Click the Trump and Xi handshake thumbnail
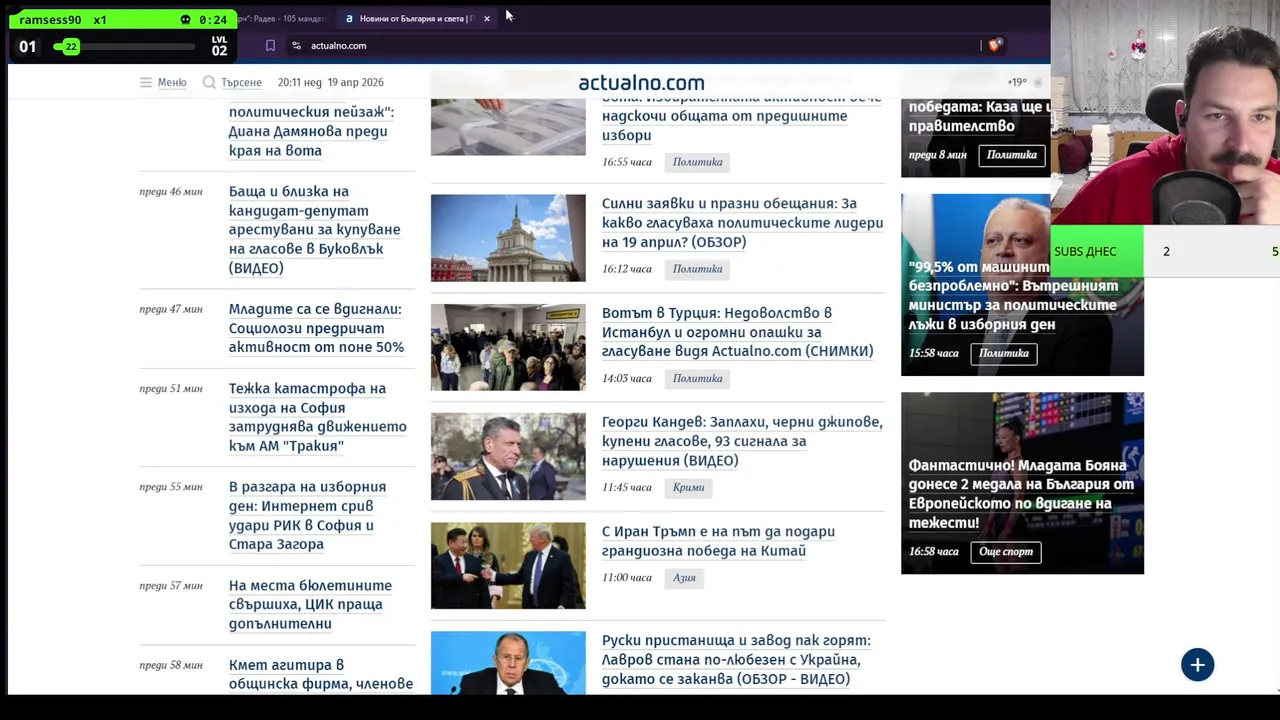 pyautogui.click(x=508, y=565)
